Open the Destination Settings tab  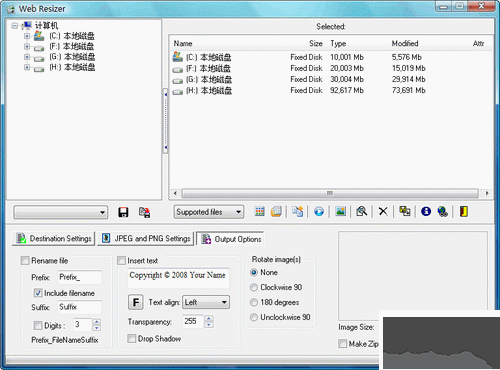click(54, 239)
